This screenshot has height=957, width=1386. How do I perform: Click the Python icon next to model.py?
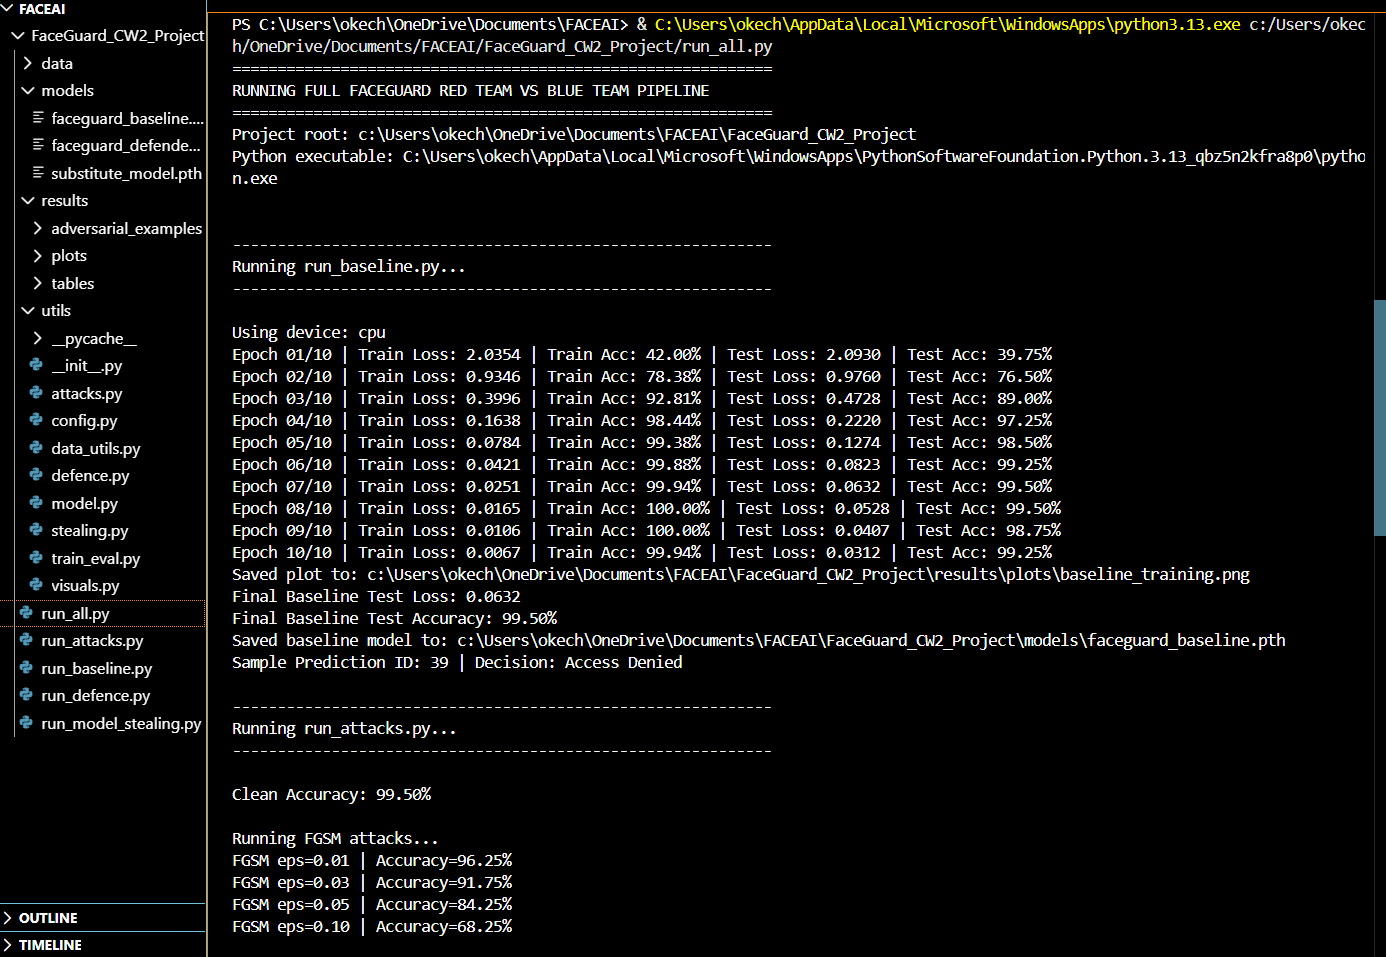pyautogui.click(x=37, y=503)
